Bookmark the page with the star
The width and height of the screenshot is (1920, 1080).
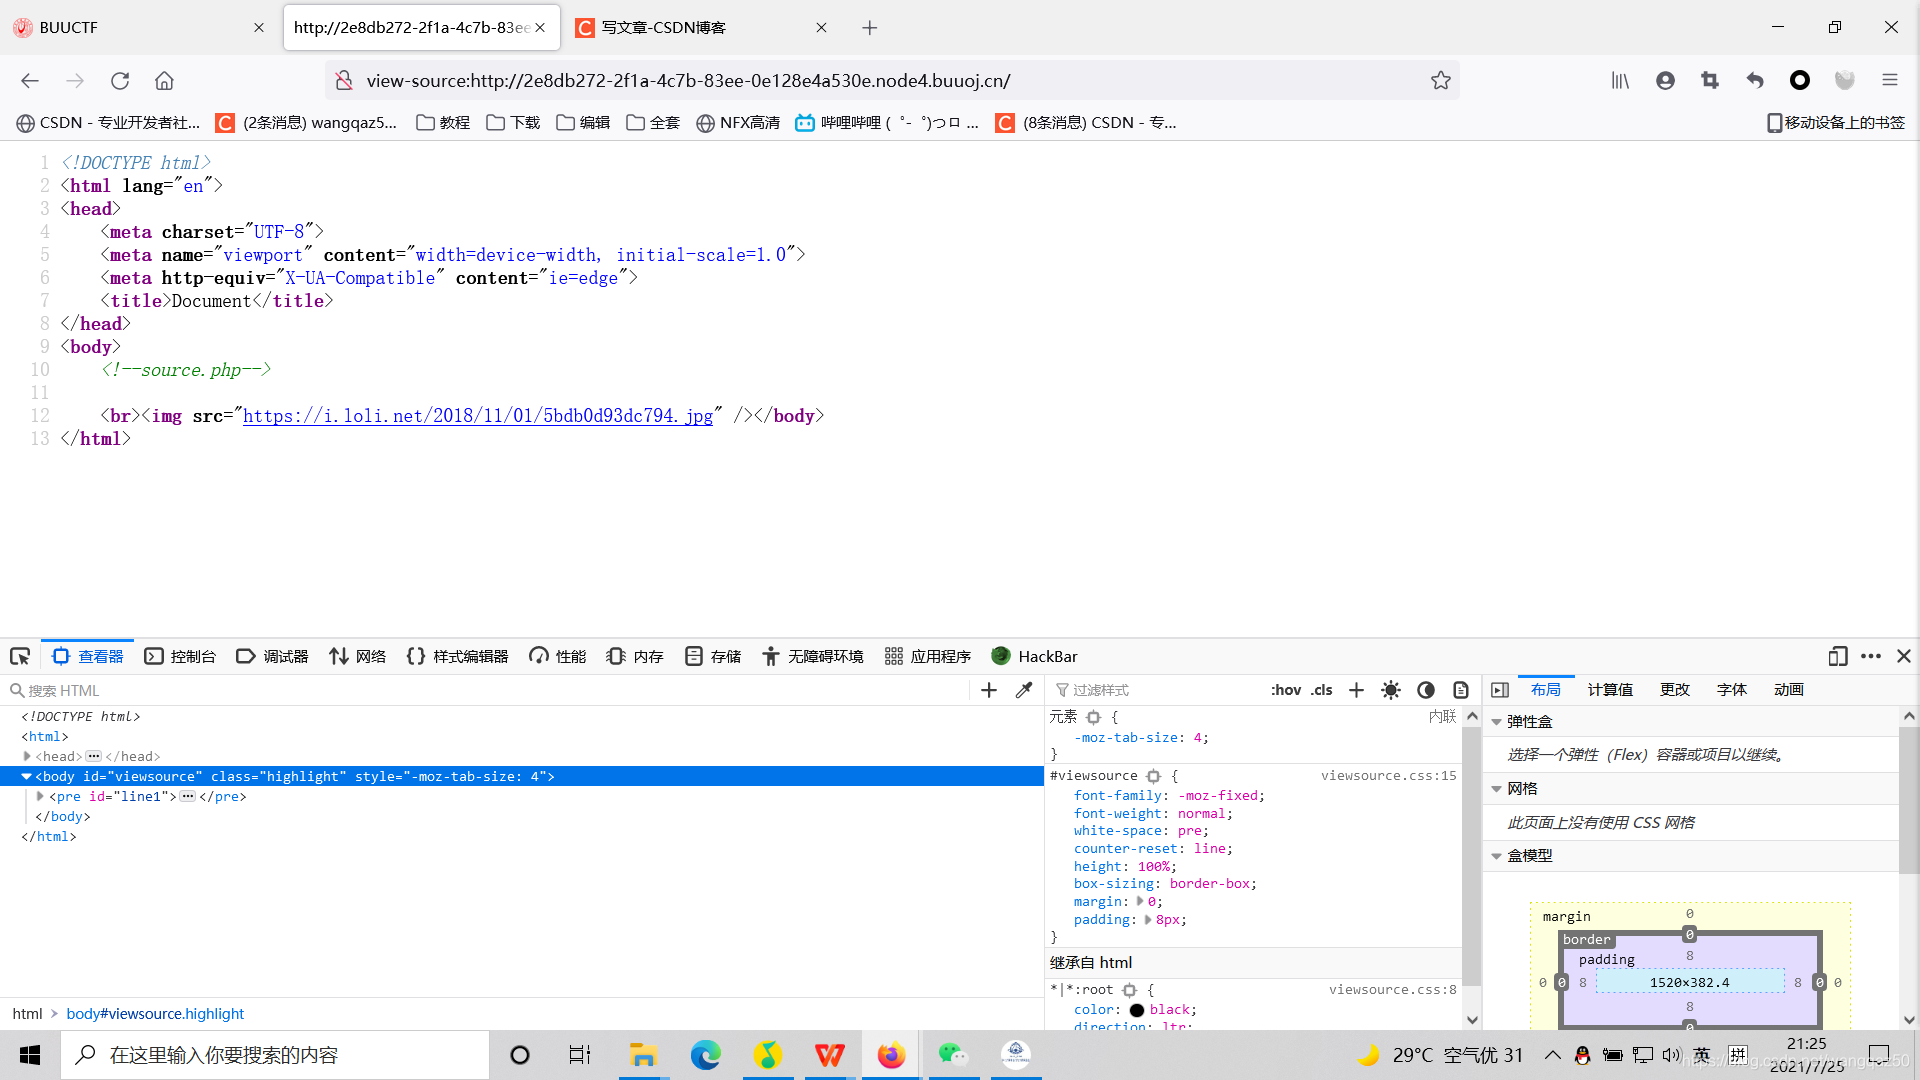coord(1441,80)
